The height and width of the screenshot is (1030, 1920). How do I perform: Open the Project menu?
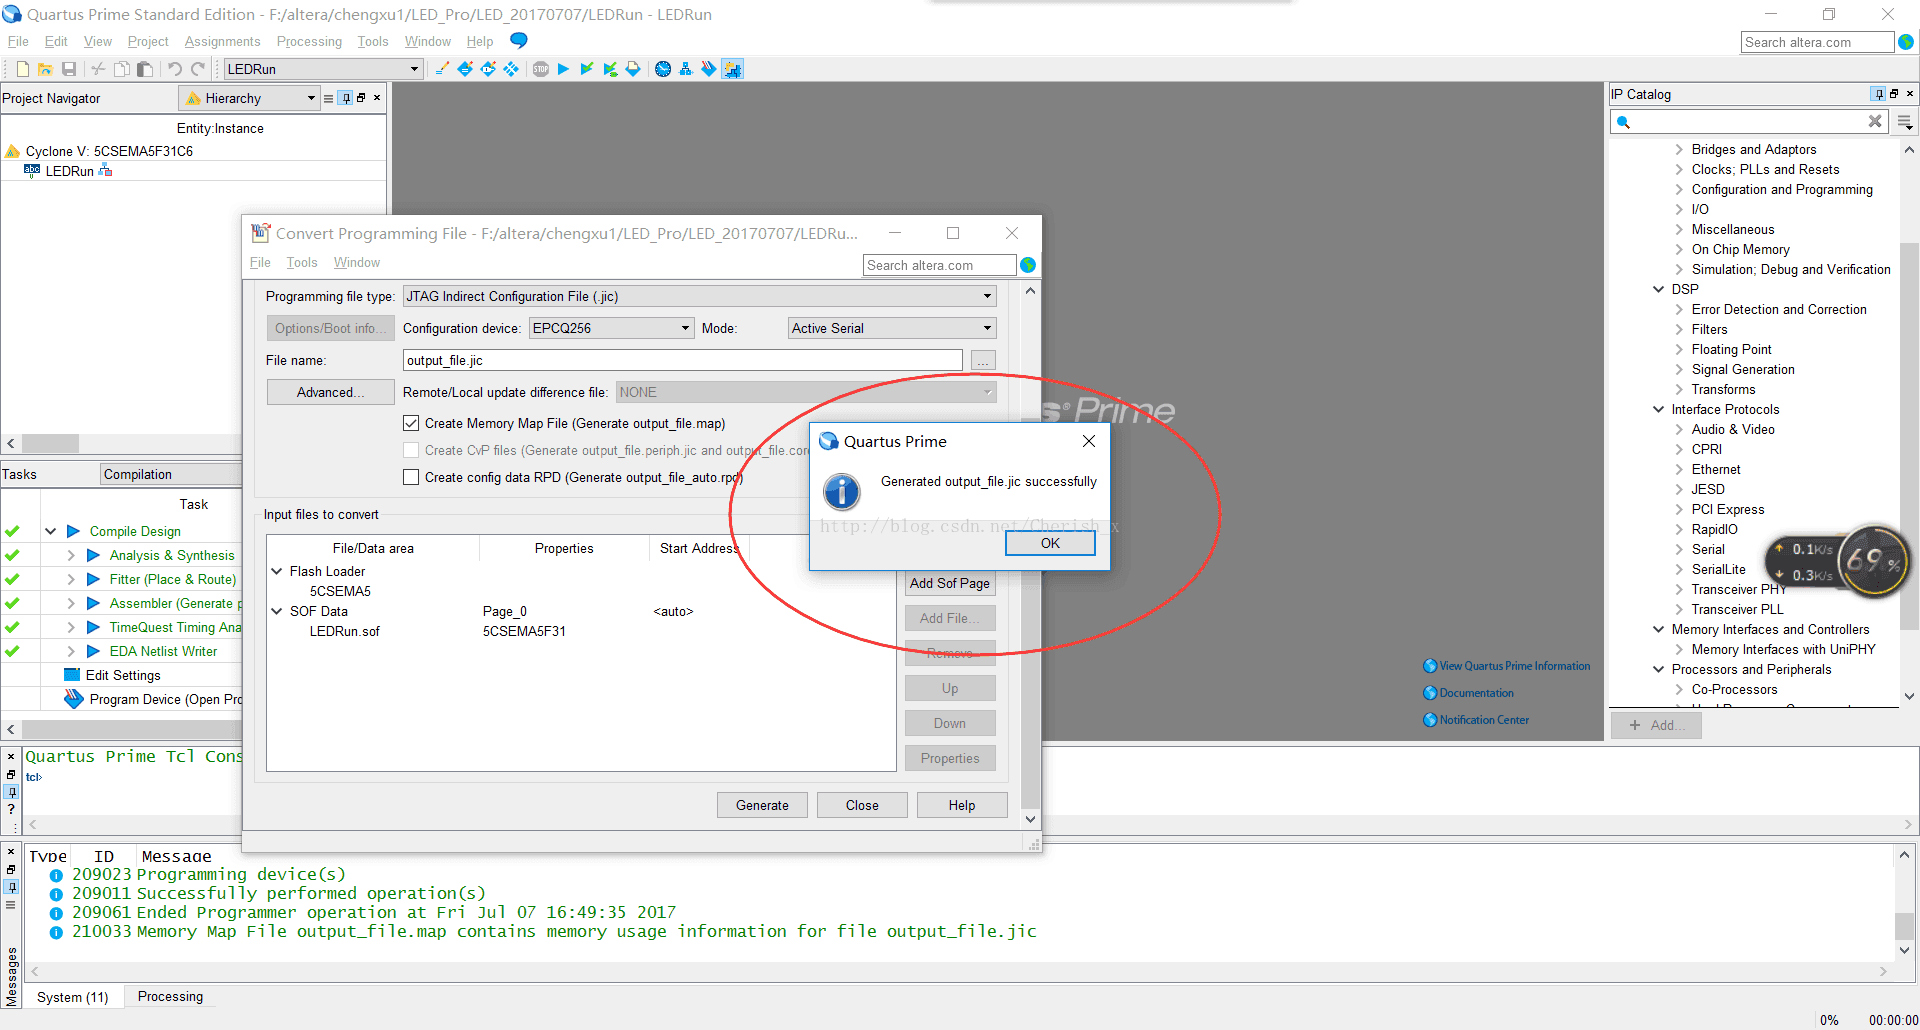(148, 41)
